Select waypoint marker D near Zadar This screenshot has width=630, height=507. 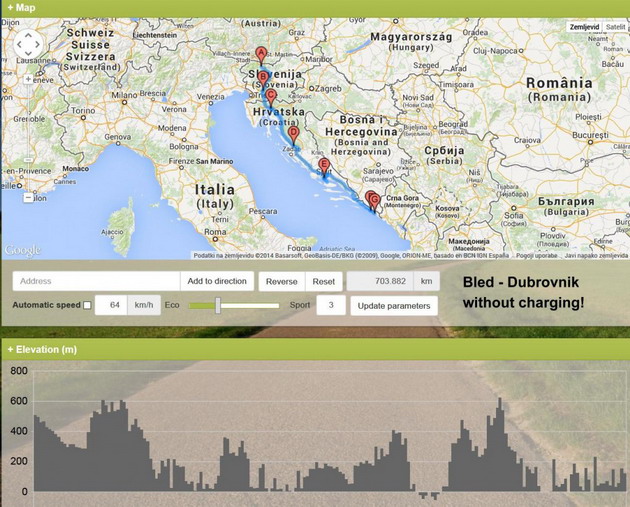(293, 133)
